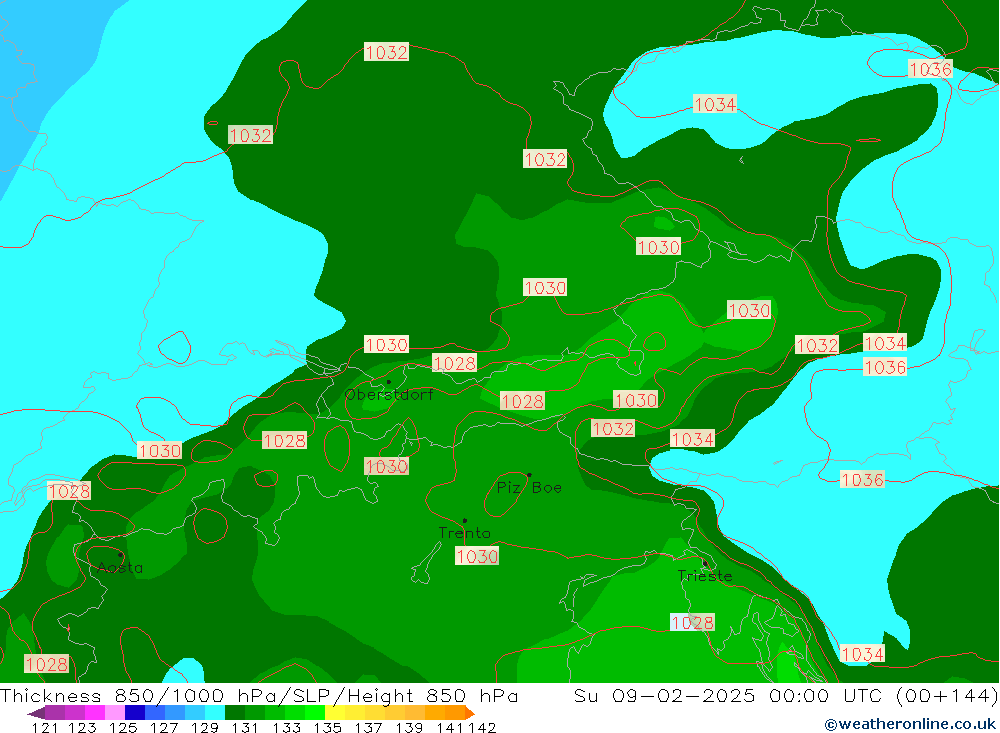Image resolution: width=1000 pixels, height=733 pixels.
Task: Click the legend value 131
Action: [x=245, y=727]
